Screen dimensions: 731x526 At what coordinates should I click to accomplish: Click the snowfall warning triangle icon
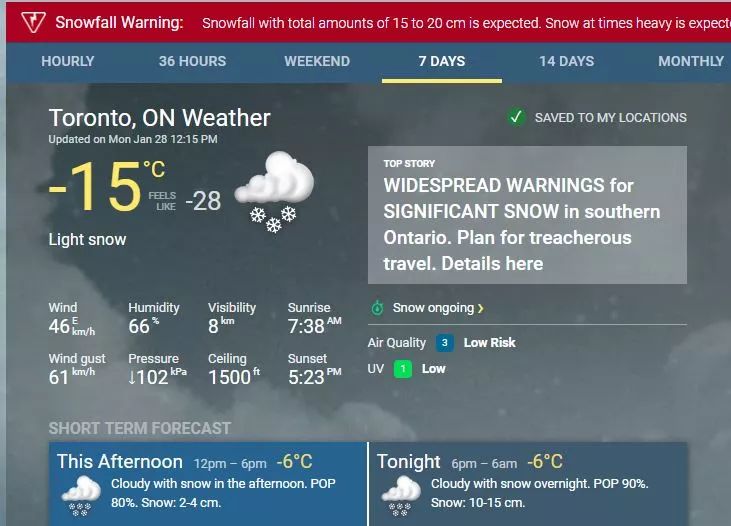(x=33, y=21)
